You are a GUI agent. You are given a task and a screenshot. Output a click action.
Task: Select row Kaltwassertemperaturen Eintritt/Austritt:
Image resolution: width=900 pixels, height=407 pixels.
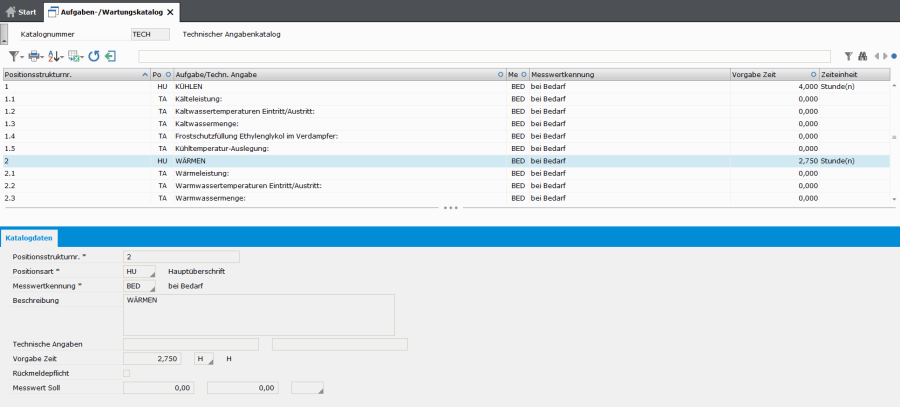(x=447, y=111)
